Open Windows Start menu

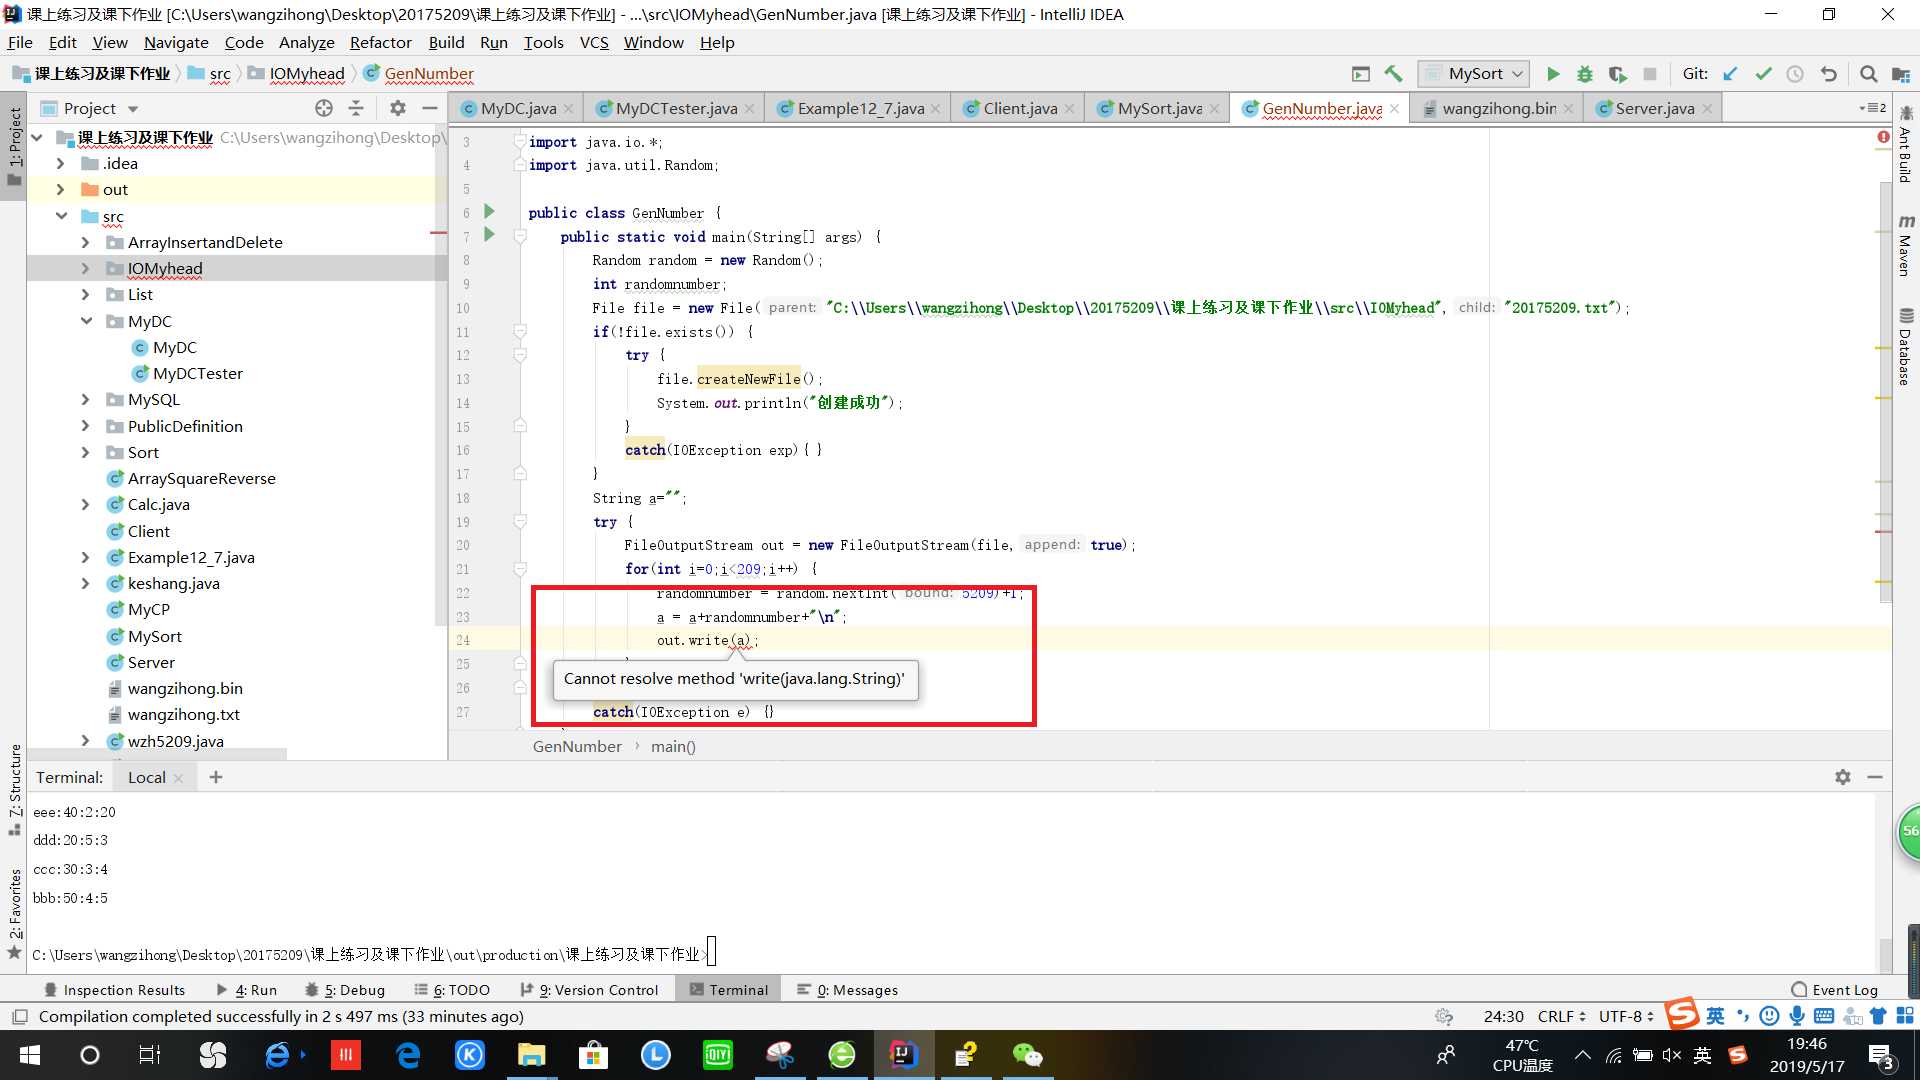30,1055
